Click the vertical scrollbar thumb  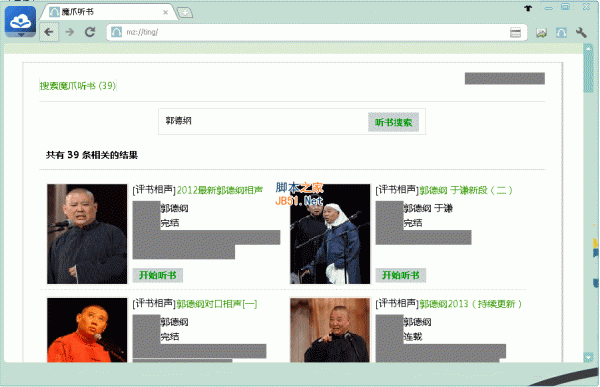[x=588, y=73]
